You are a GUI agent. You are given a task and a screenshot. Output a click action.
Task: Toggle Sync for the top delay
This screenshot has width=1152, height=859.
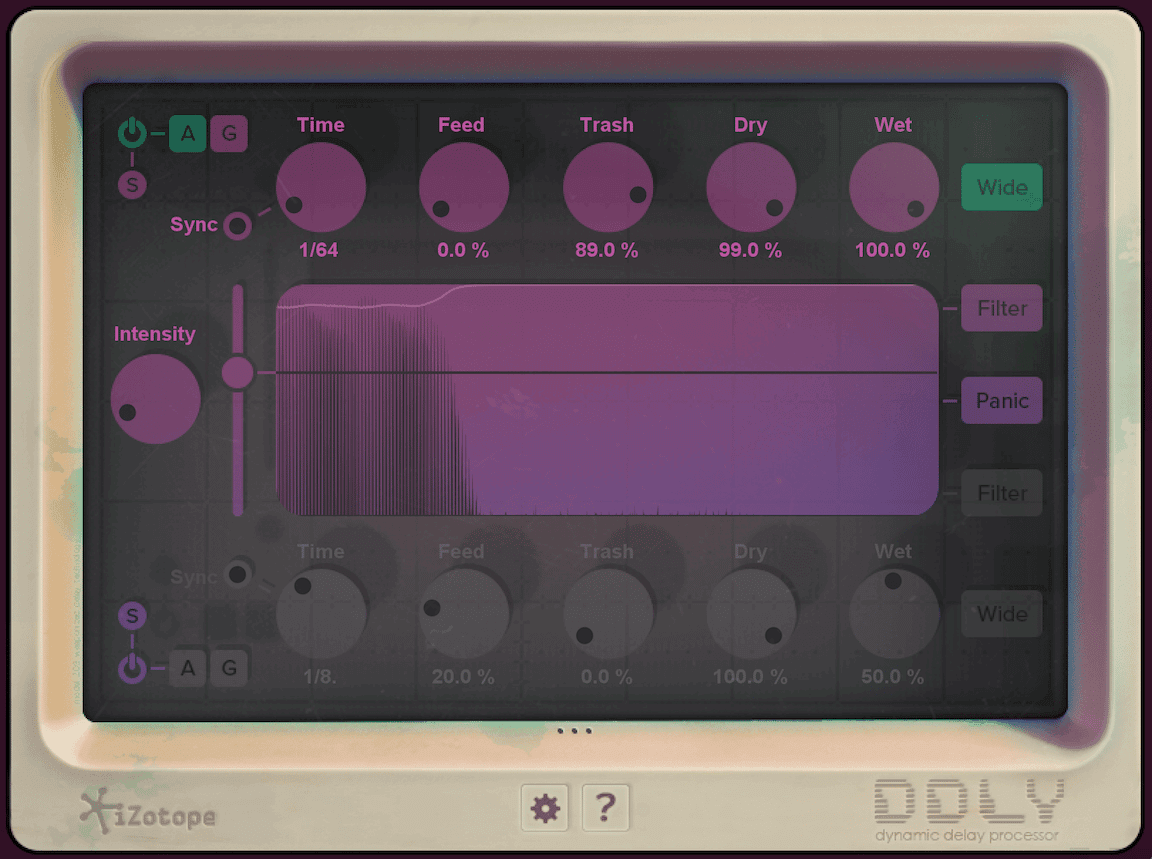coord(237,226)
